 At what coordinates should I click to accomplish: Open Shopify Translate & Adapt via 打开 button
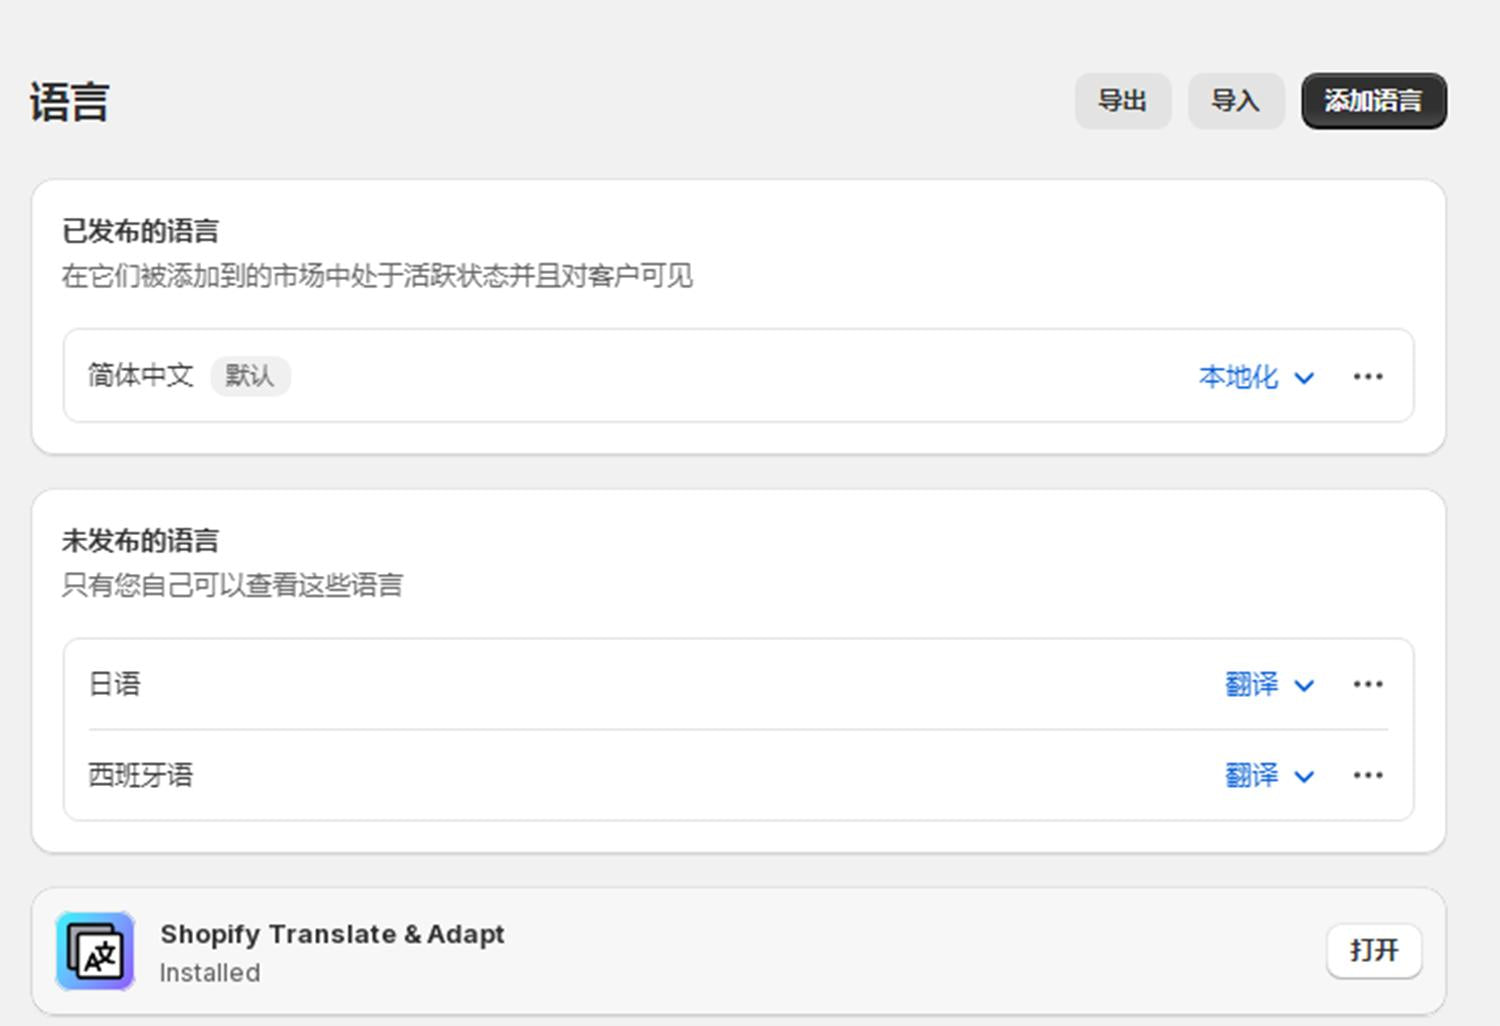[x=1374, y=951]
